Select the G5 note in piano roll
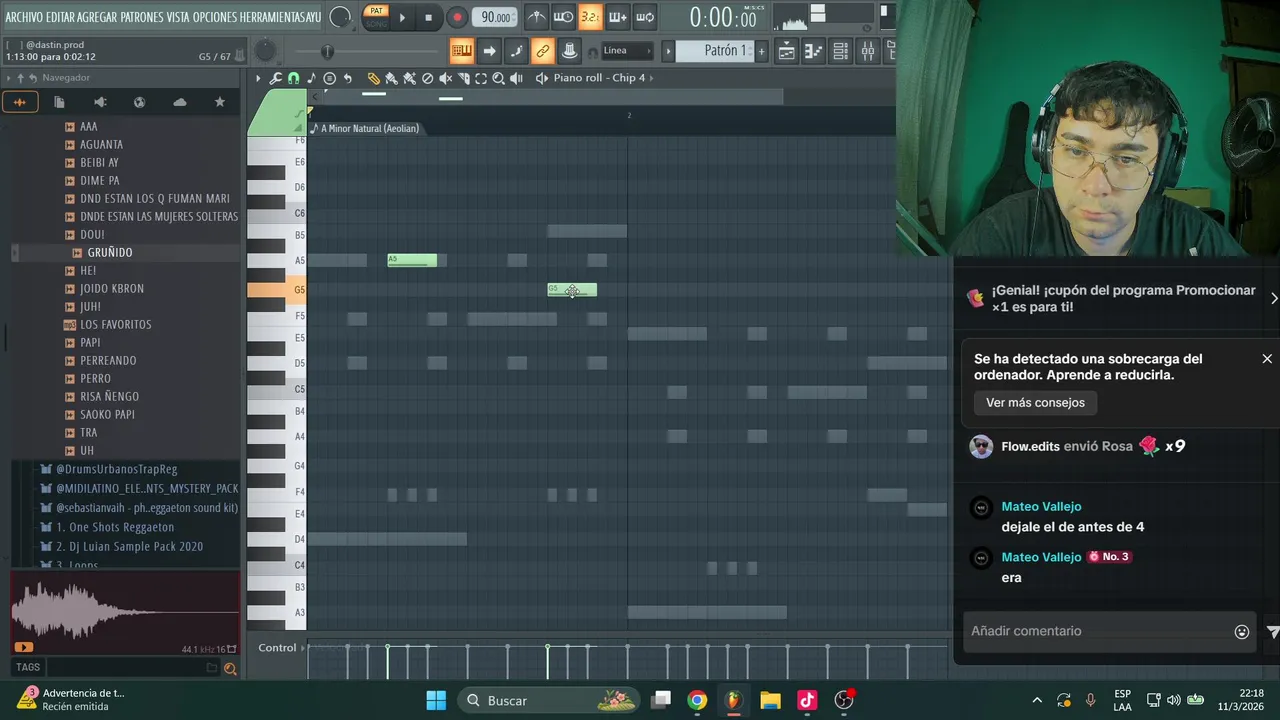The height and width of the screenshot is (720, 1280). [572, 290]
